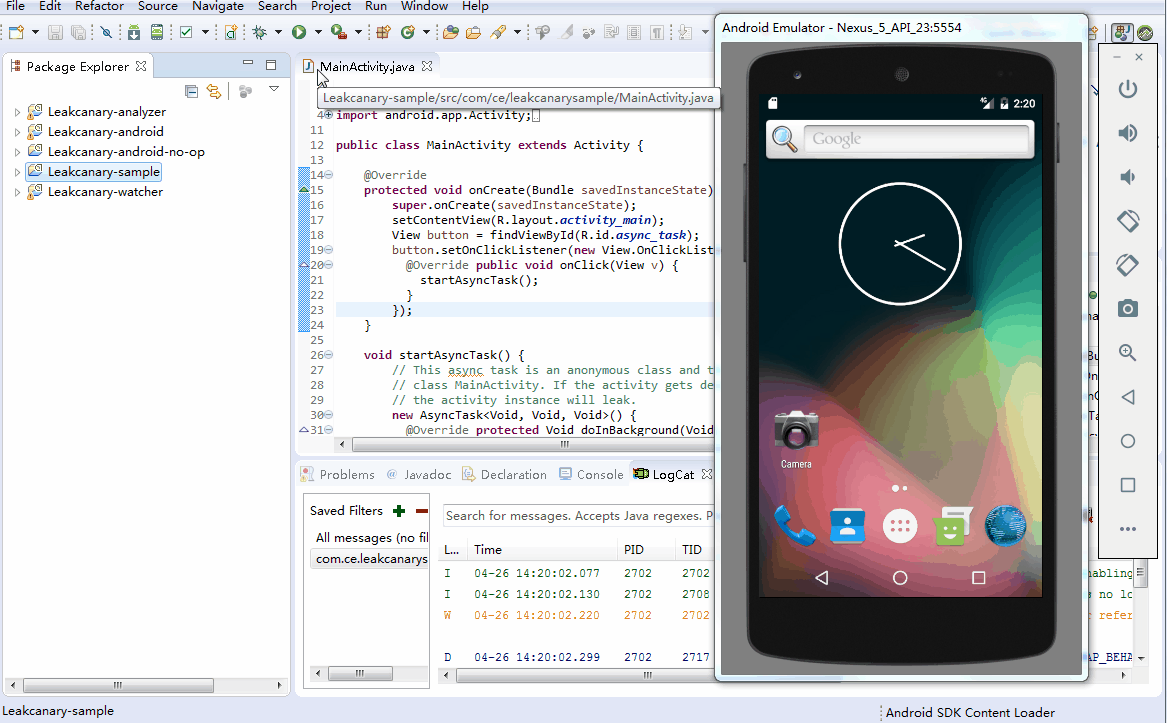Open the Contacts app on emulator dock
1167x723 pixels.
(847, 526)
